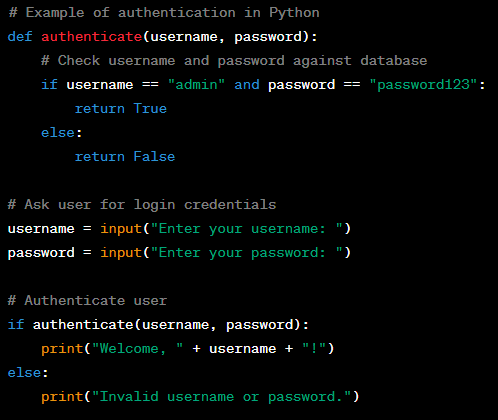This screenshot has width=498, height=420.
Task: Click the 'return False' statement
Action: click(x=125, y=157)
